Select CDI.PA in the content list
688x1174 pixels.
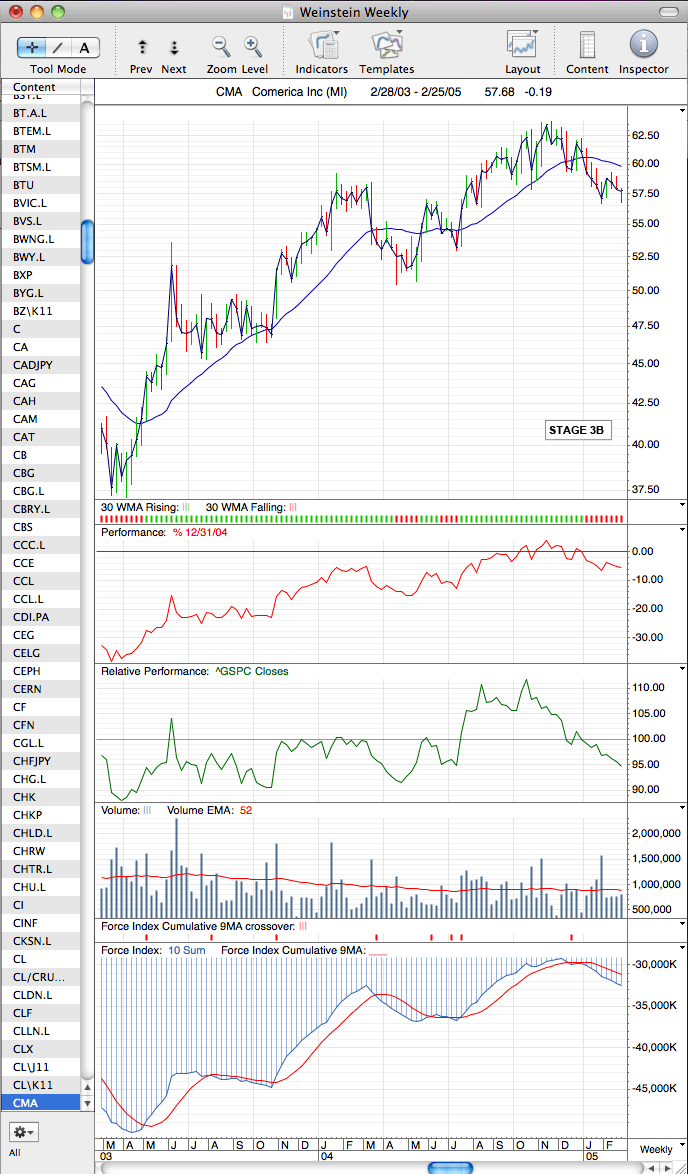click(40, 617)
